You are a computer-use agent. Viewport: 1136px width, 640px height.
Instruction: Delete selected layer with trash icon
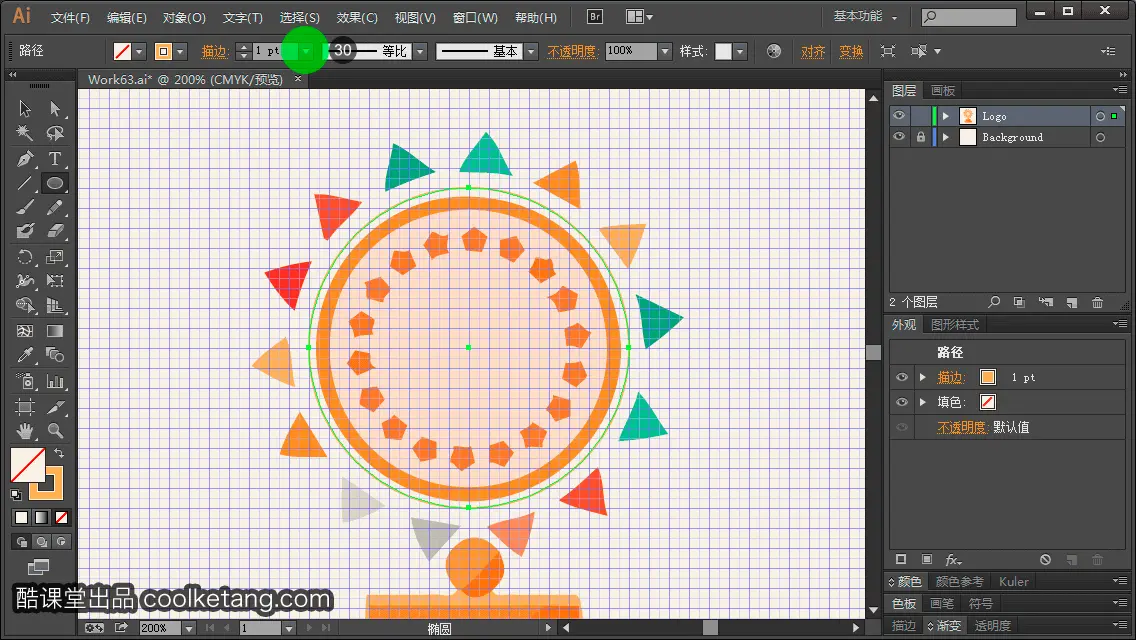(1098, 302)
